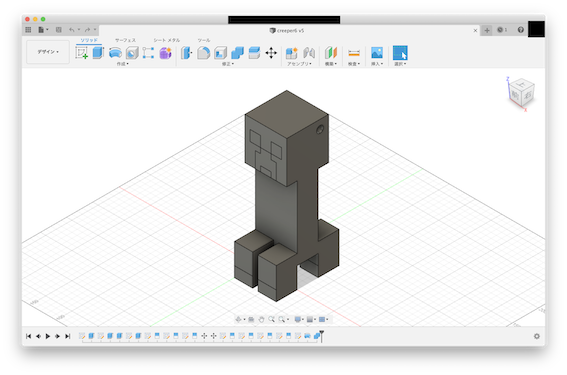Select the Press Pull tool
Image resolution: width=567 pixels, height=375 pixels.
tap(186, 53)
